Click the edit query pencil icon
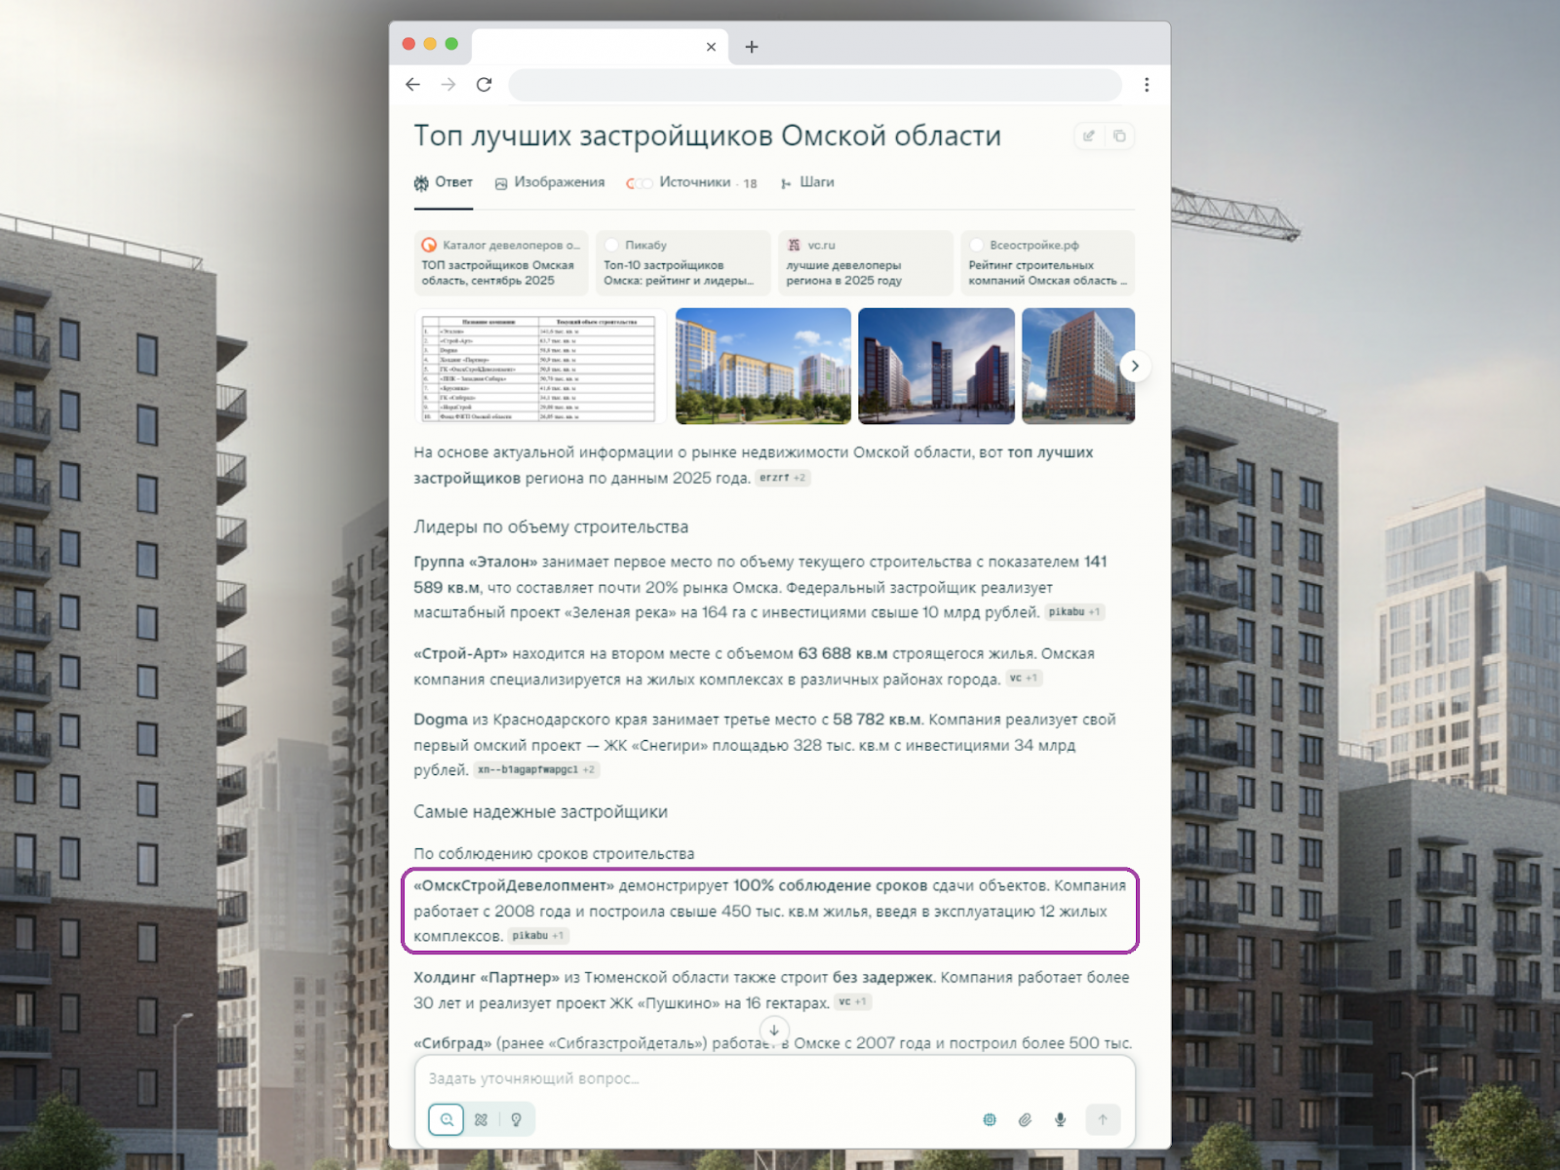 point(1089,136)
